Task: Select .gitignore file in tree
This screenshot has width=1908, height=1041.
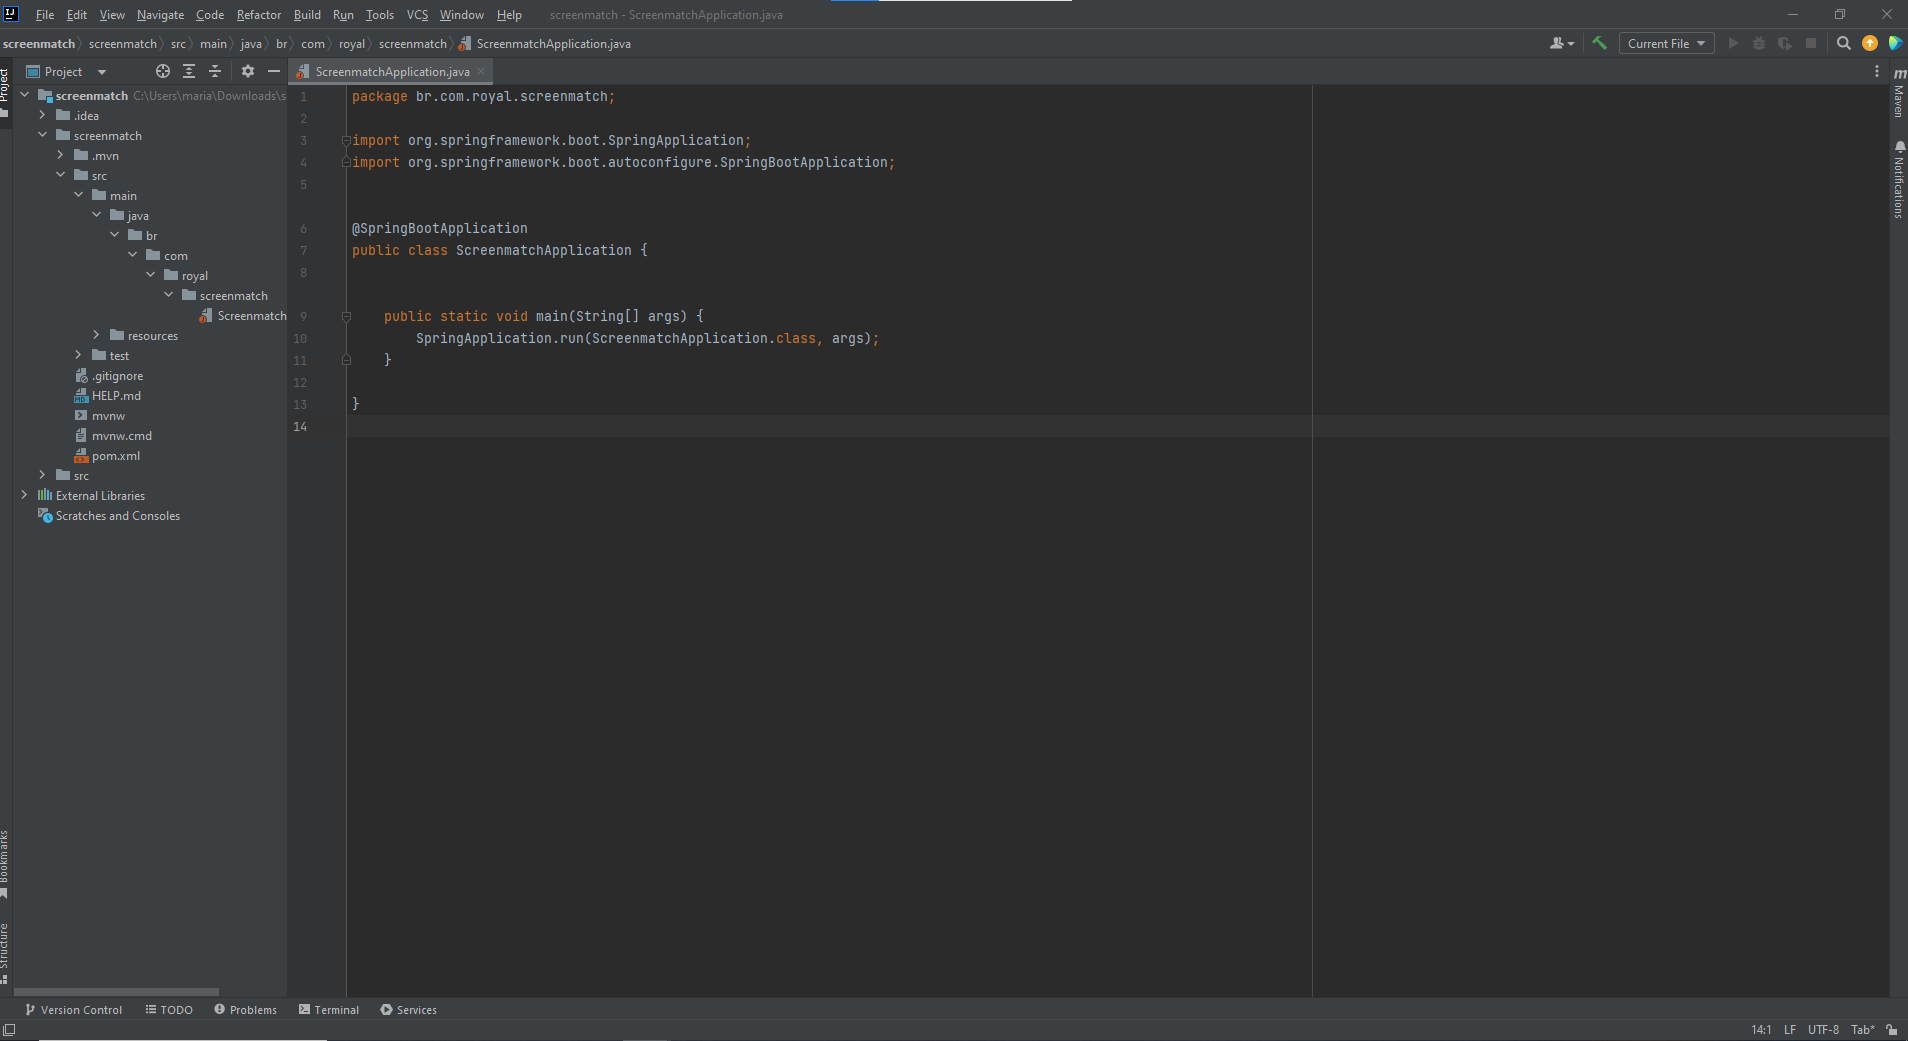Action: click(x=109, y=376)
